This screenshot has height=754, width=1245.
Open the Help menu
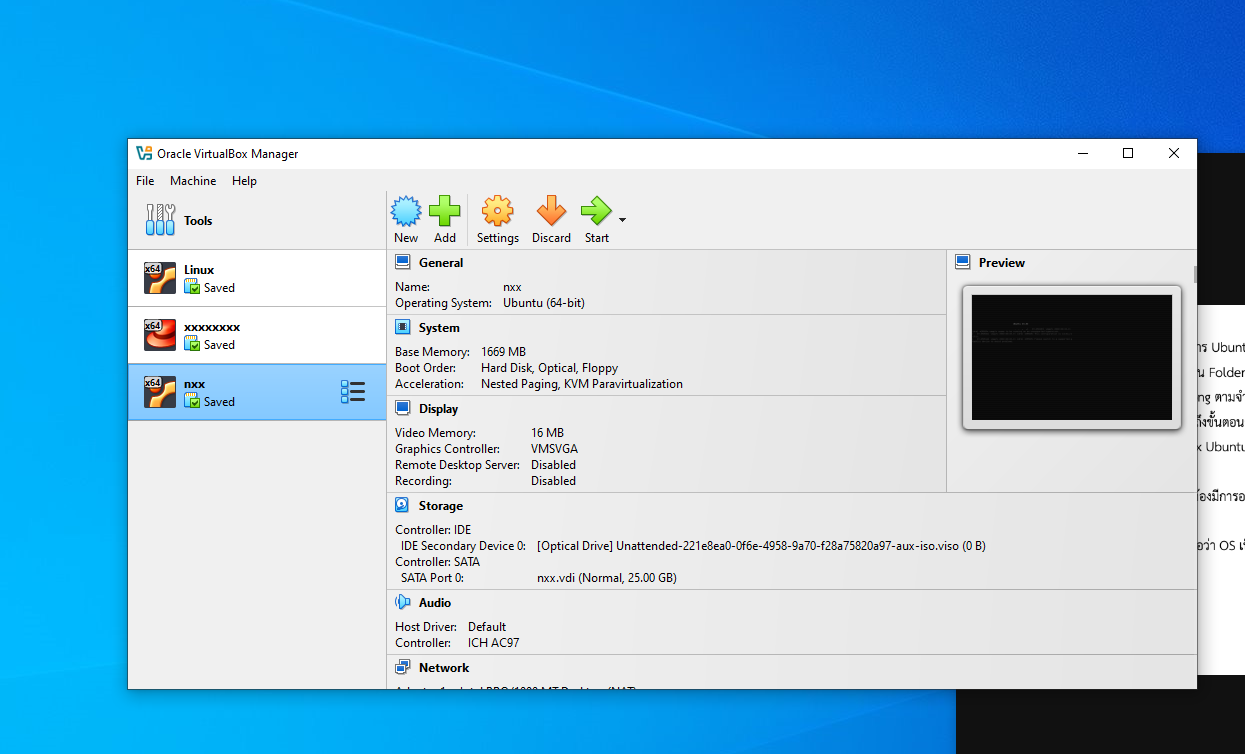244,181
